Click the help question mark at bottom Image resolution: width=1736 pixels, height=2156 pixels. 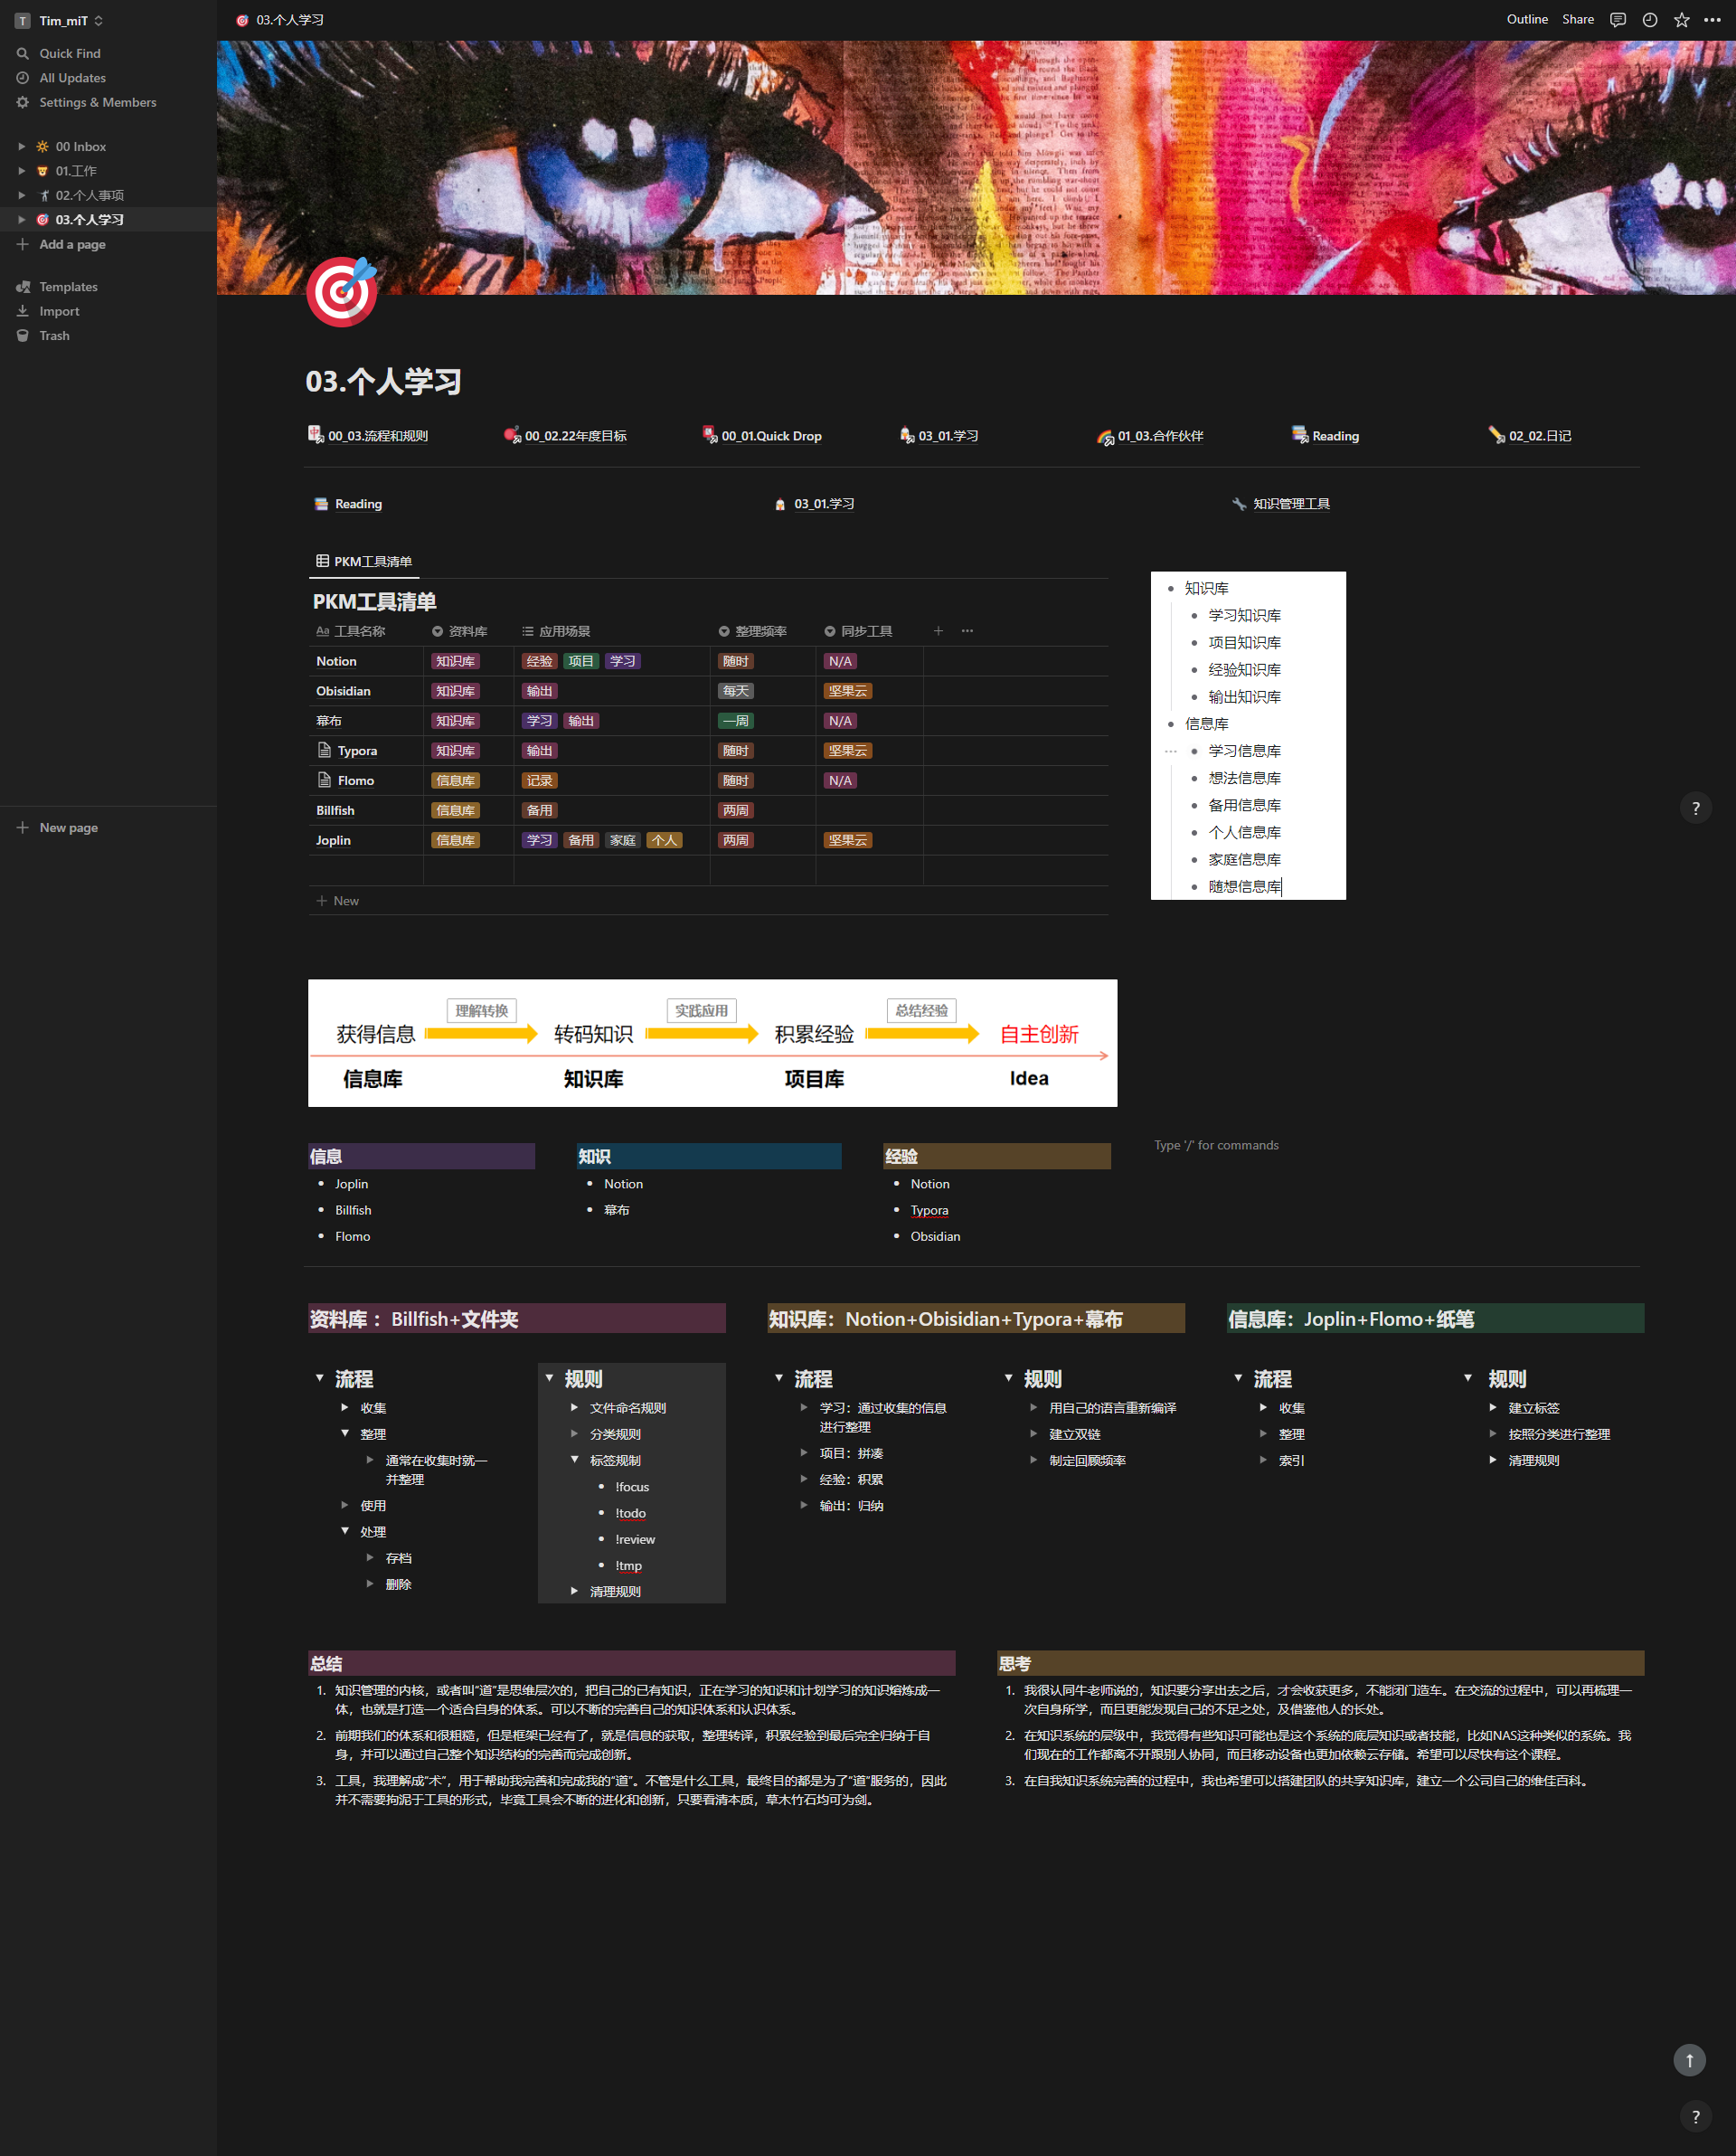1695,2116
